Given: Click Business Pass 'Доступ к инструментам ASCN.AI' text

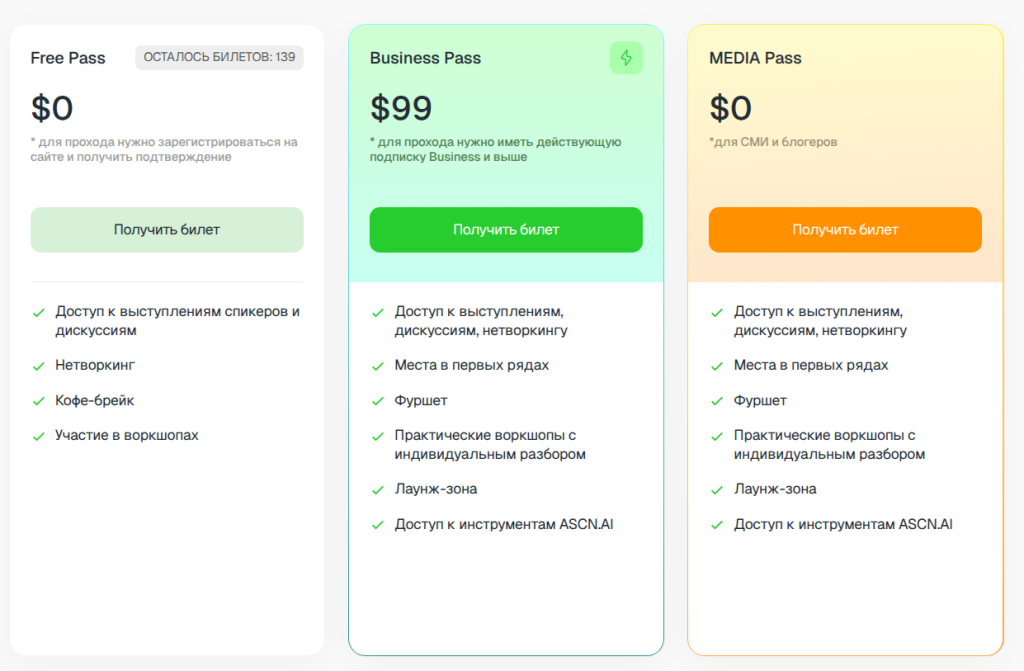Looking at the screenshot, I should 504,524.
